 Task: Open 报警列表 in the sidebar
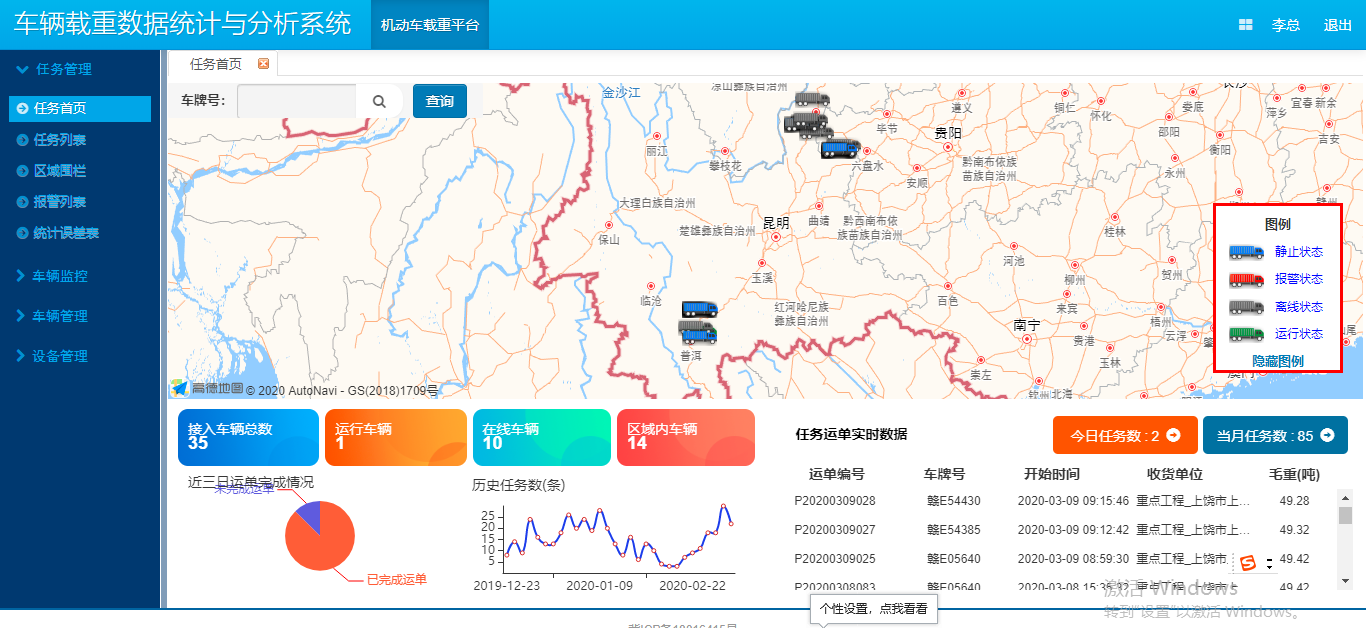tap(59, 202)
